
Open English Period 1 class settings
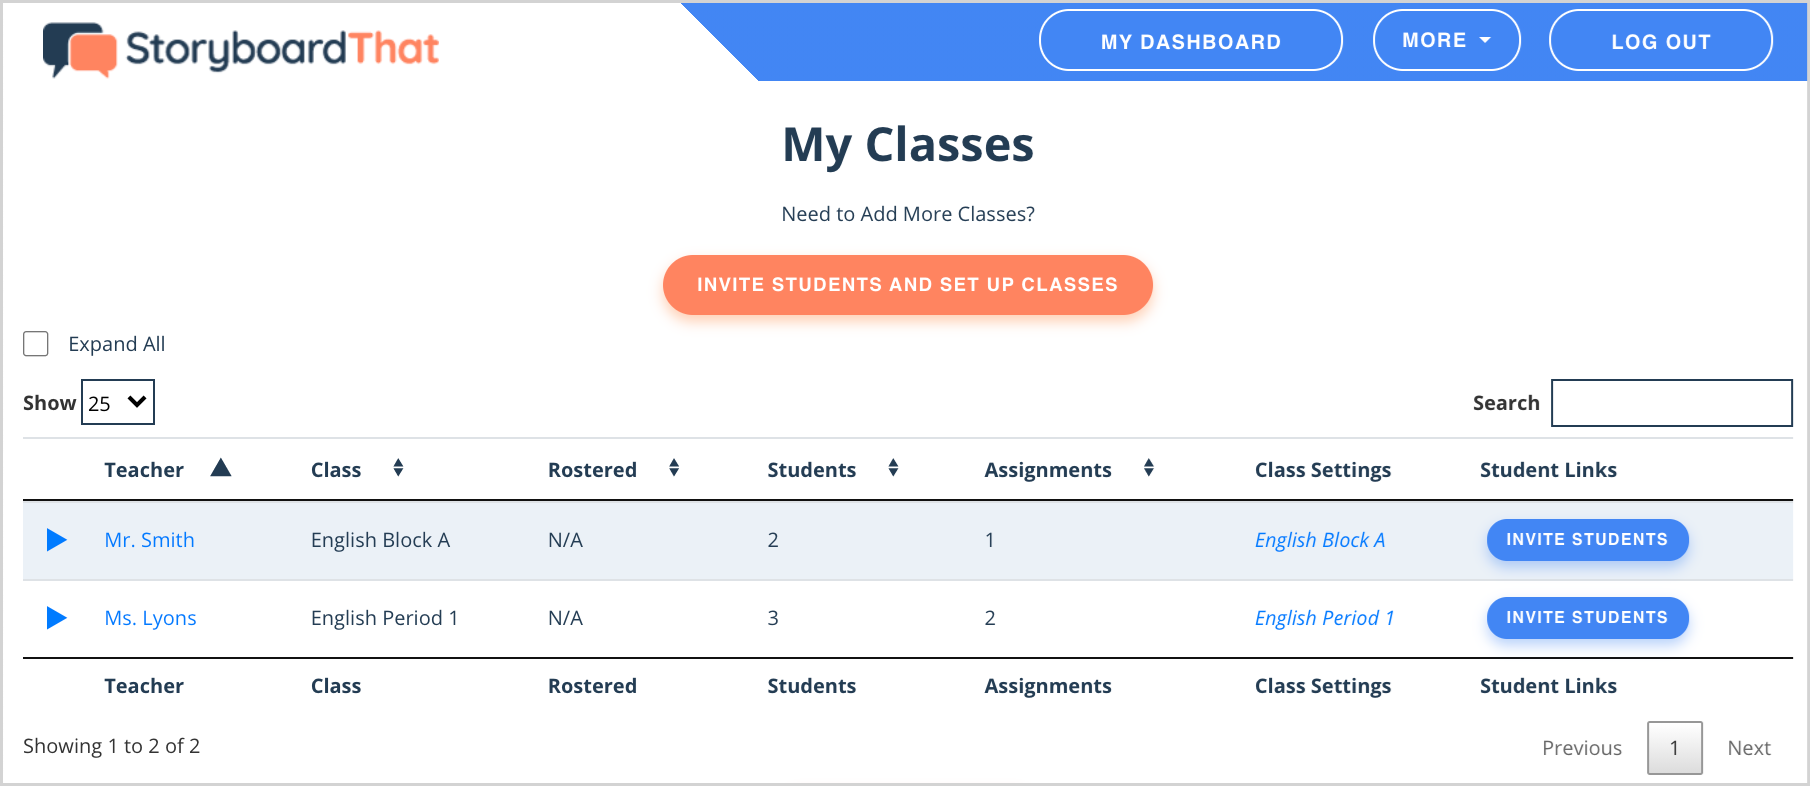(1325, 618)
